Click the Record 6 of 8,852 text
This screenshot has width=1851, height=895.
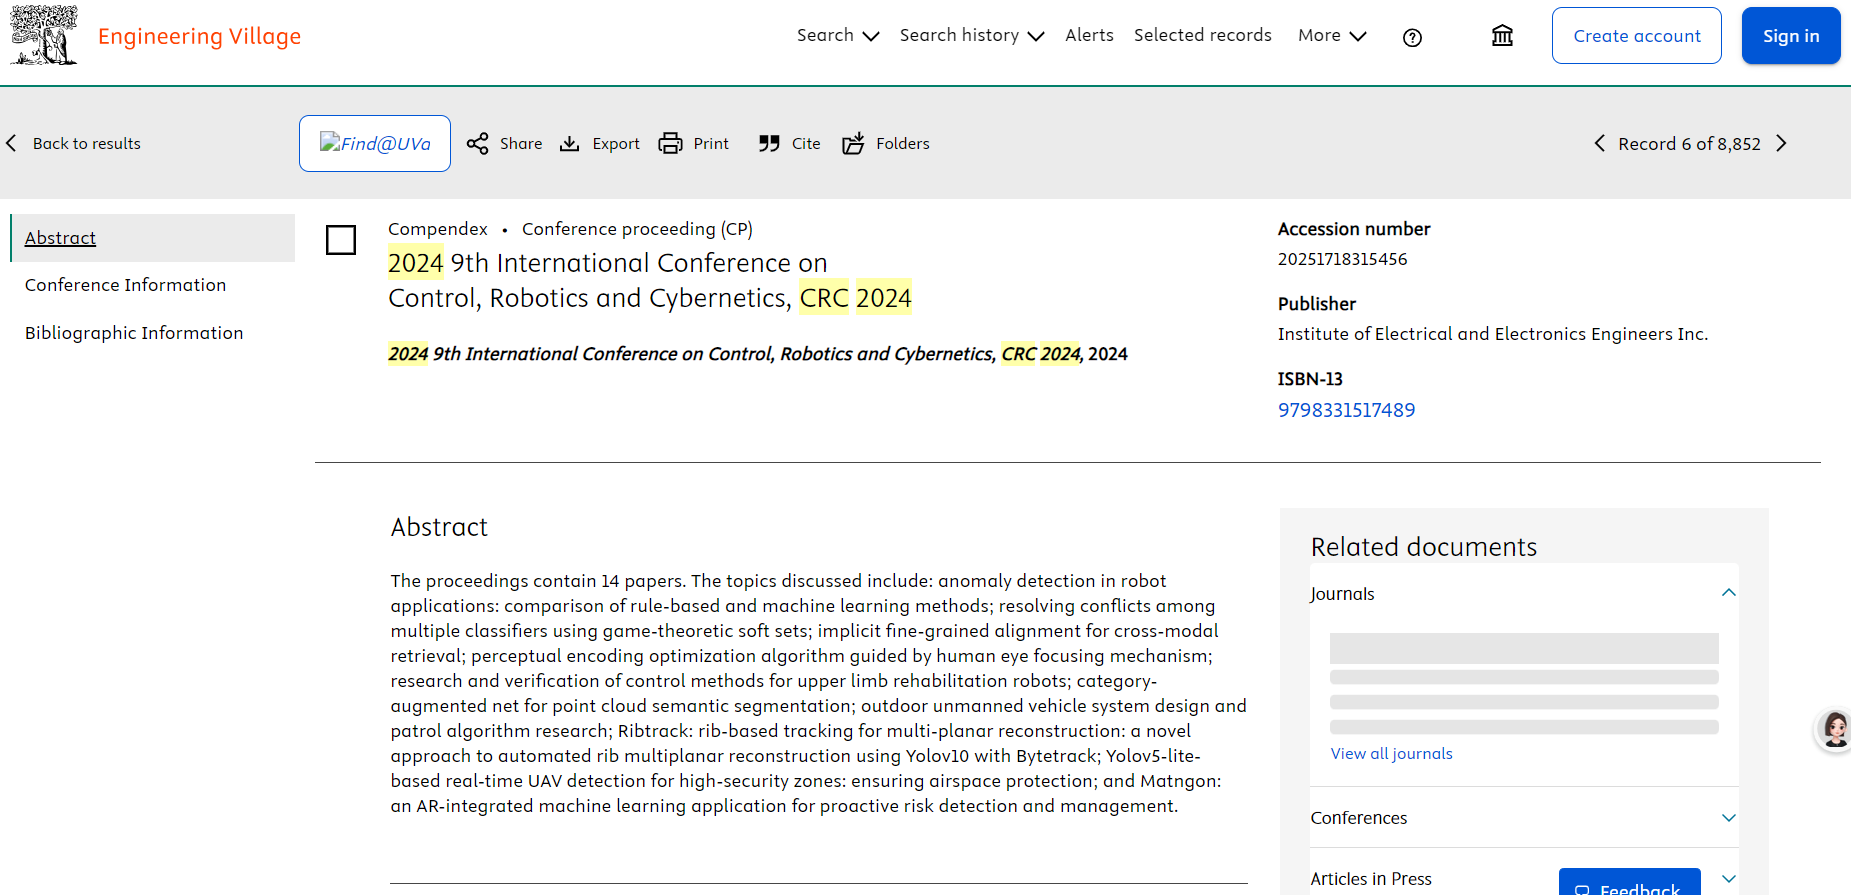coord(1689,144)
